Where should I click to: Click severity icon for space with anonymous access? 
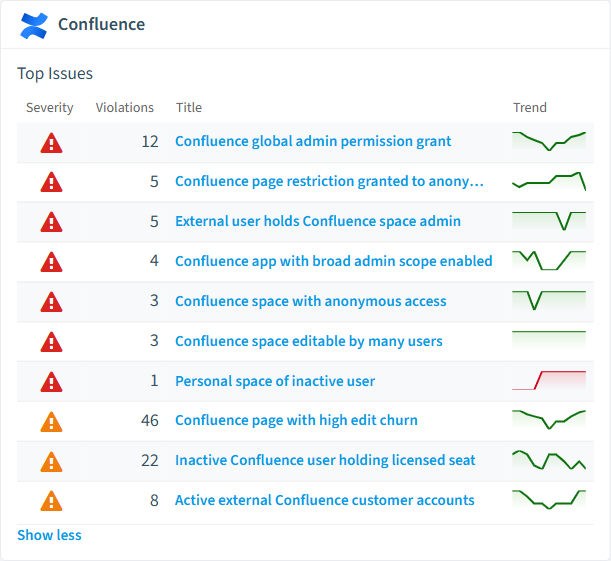coord(51,302)
